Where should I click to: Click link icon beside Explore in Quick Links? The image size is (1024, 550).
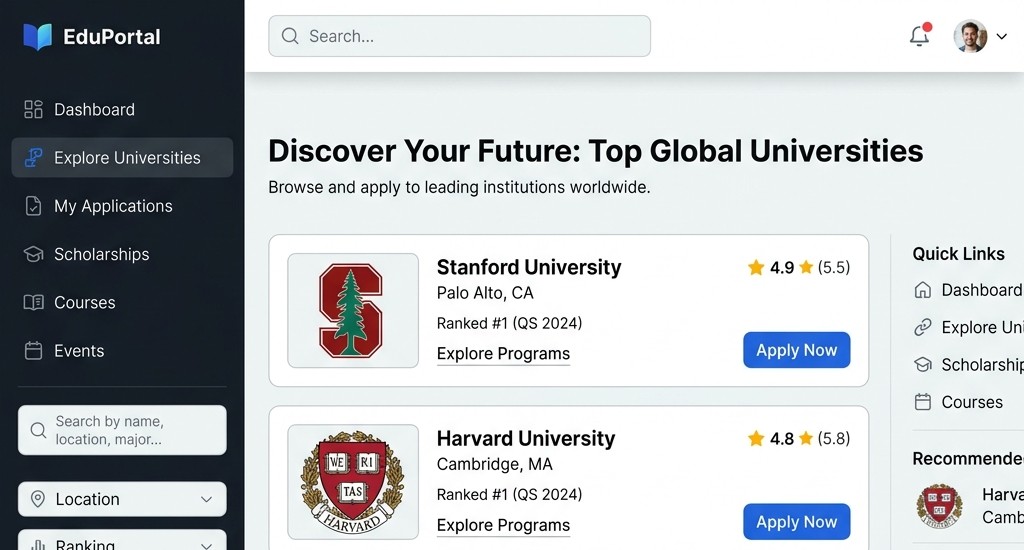923,327
